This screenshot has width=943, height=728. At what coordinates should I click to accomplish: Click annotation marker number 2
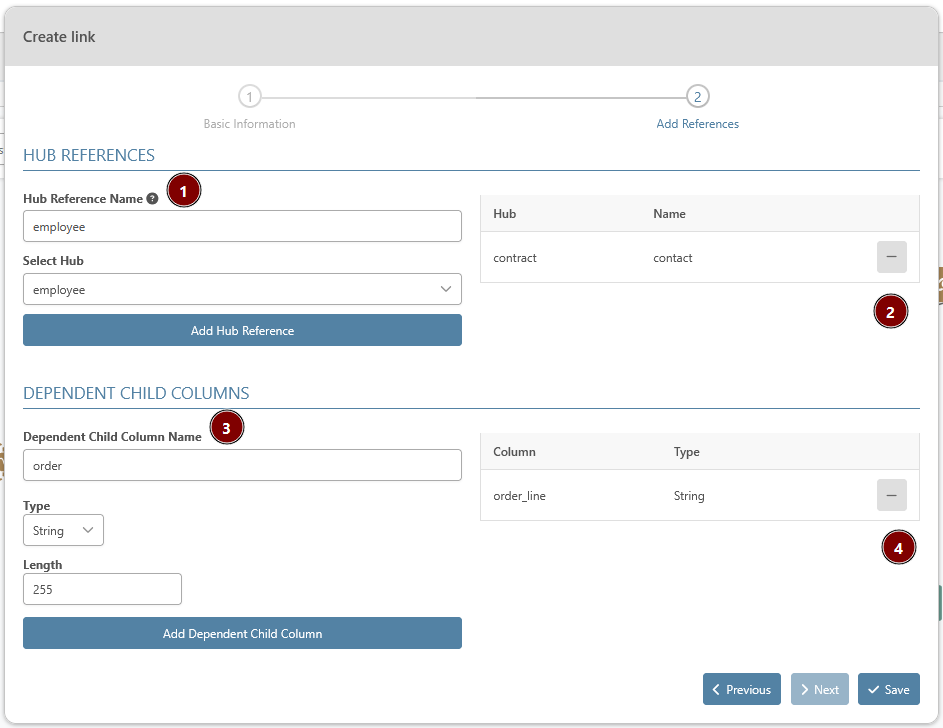point(890,312)
